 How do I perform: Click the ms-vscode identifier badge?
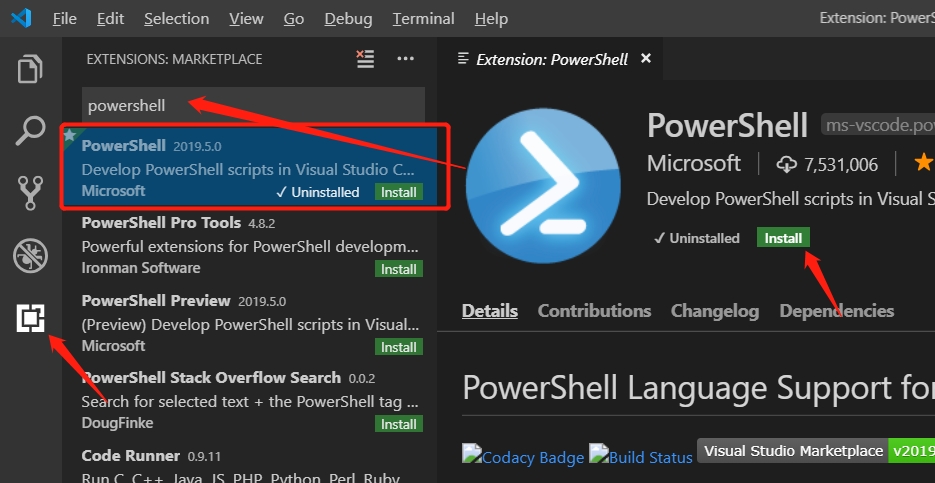point(878,126)
